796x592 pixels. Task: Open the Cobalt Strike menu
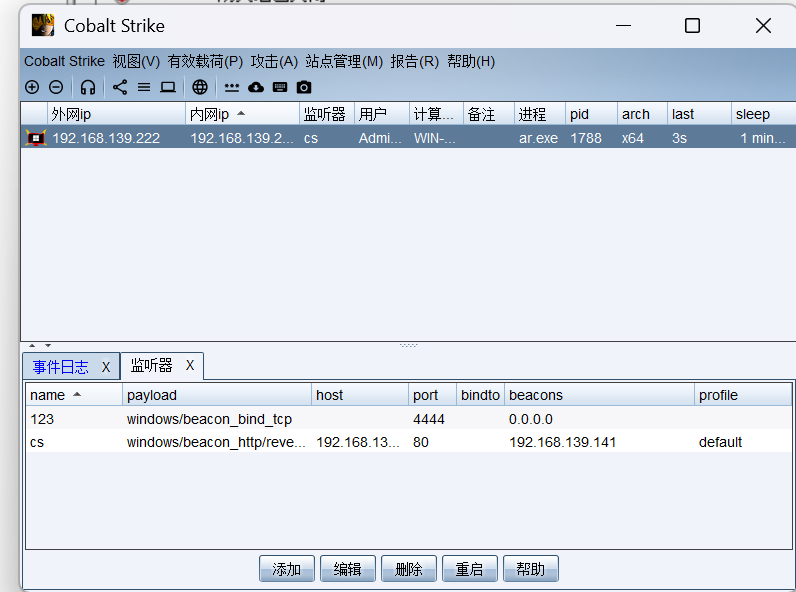point(64,61)
